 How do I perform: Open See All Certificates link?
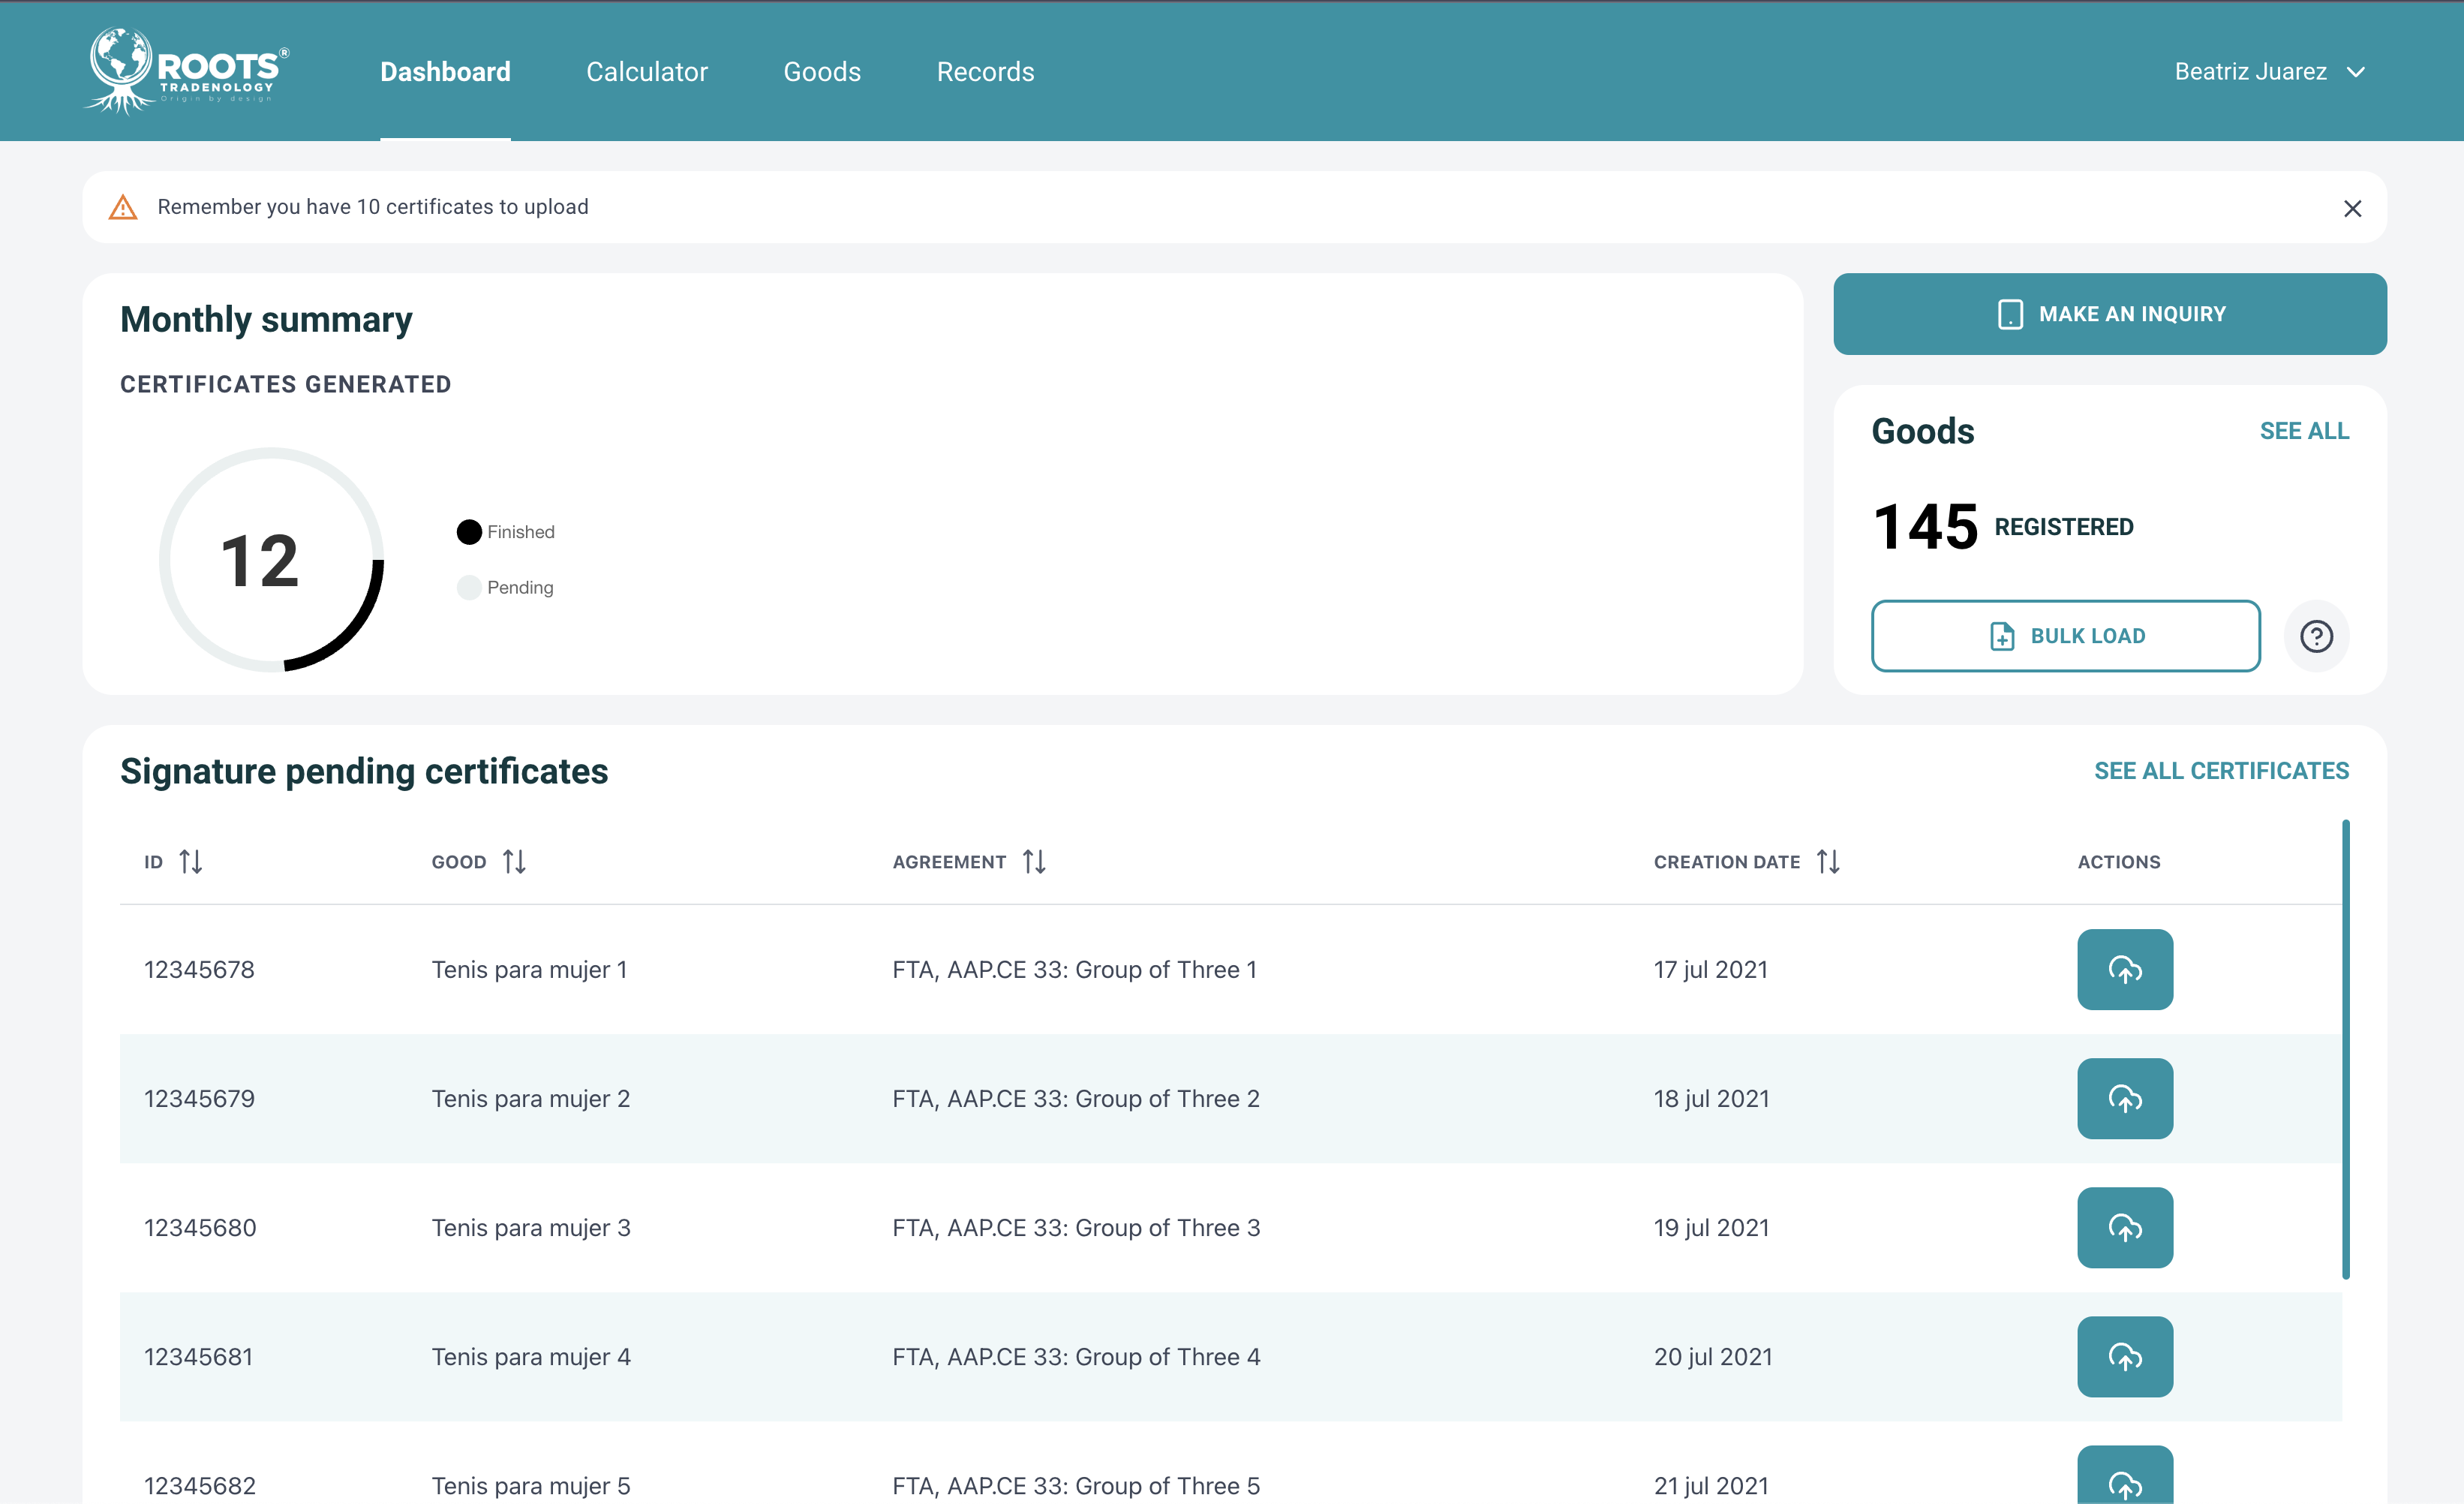(x=2220, y=771)
